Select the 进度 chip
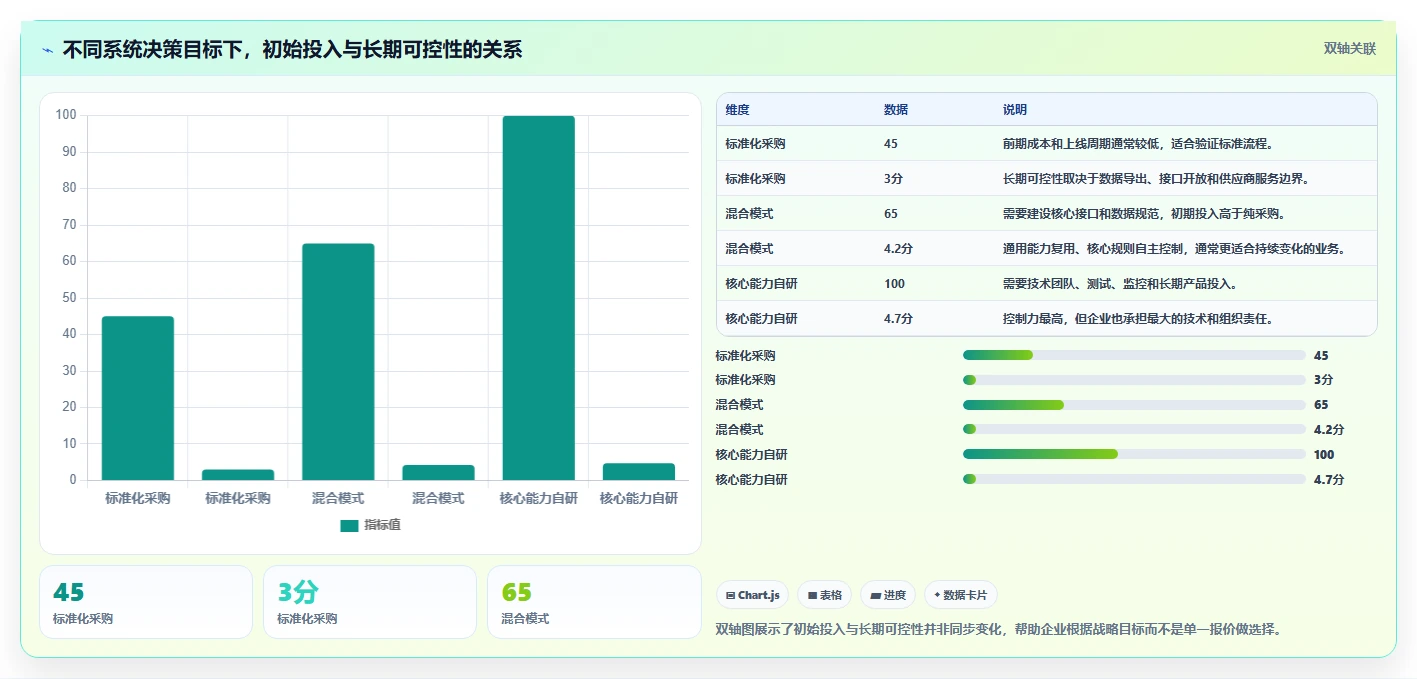1417x679 pixels. click(888, 595)
